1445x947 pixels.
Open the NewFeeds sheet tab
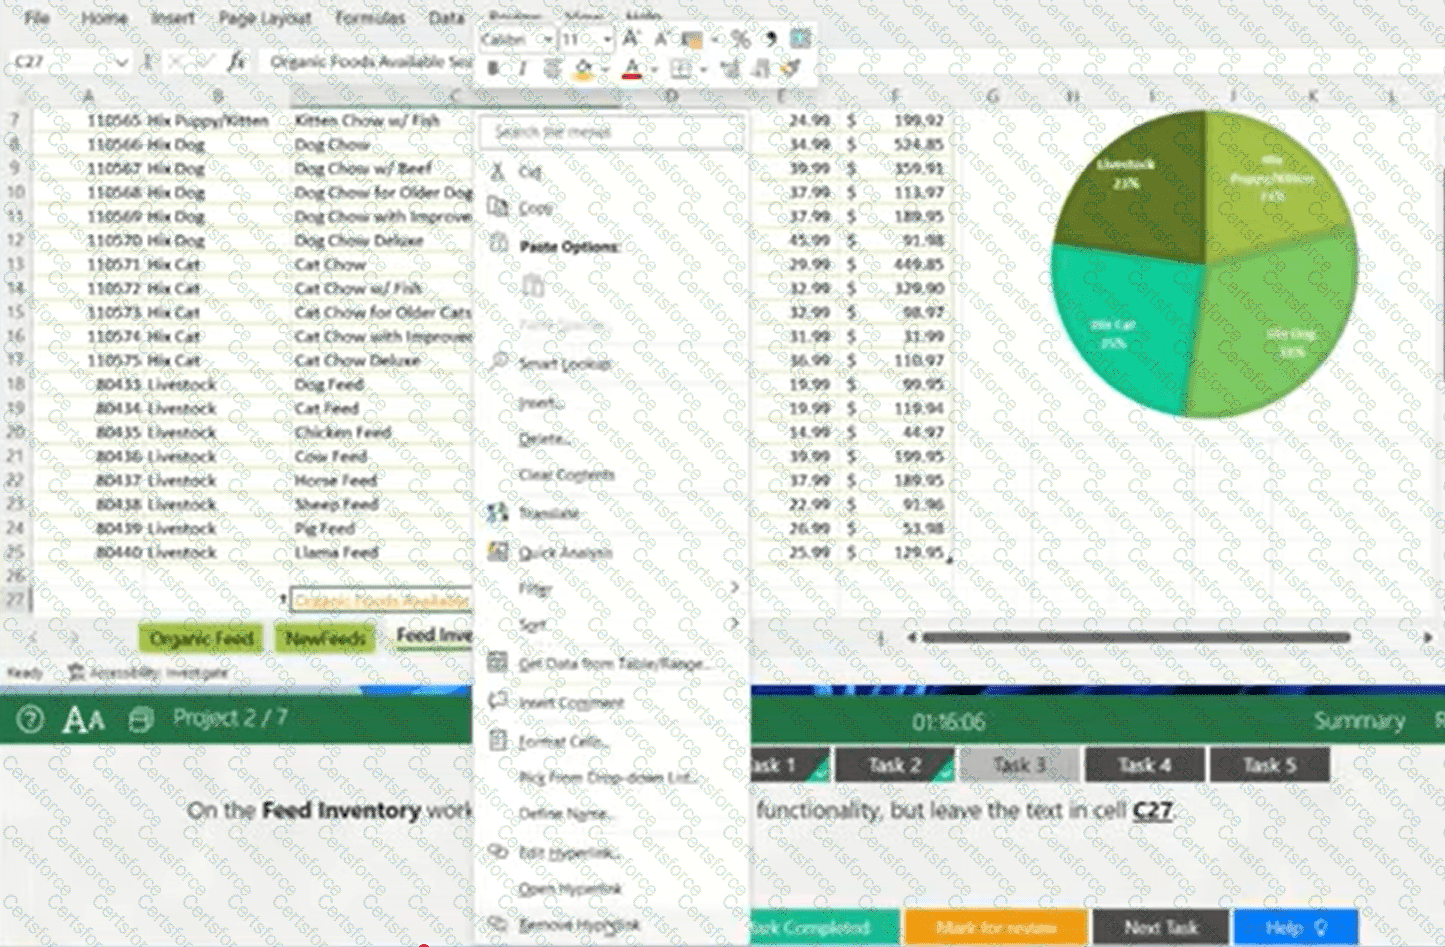pyautogui.click(x=325, y=638)
